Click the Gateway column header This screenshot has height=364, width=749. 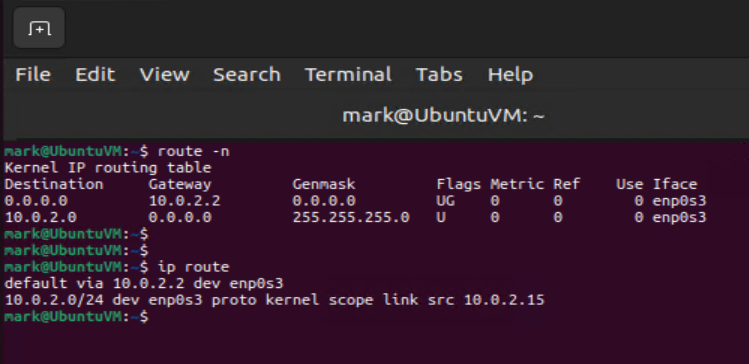(180, 184)
